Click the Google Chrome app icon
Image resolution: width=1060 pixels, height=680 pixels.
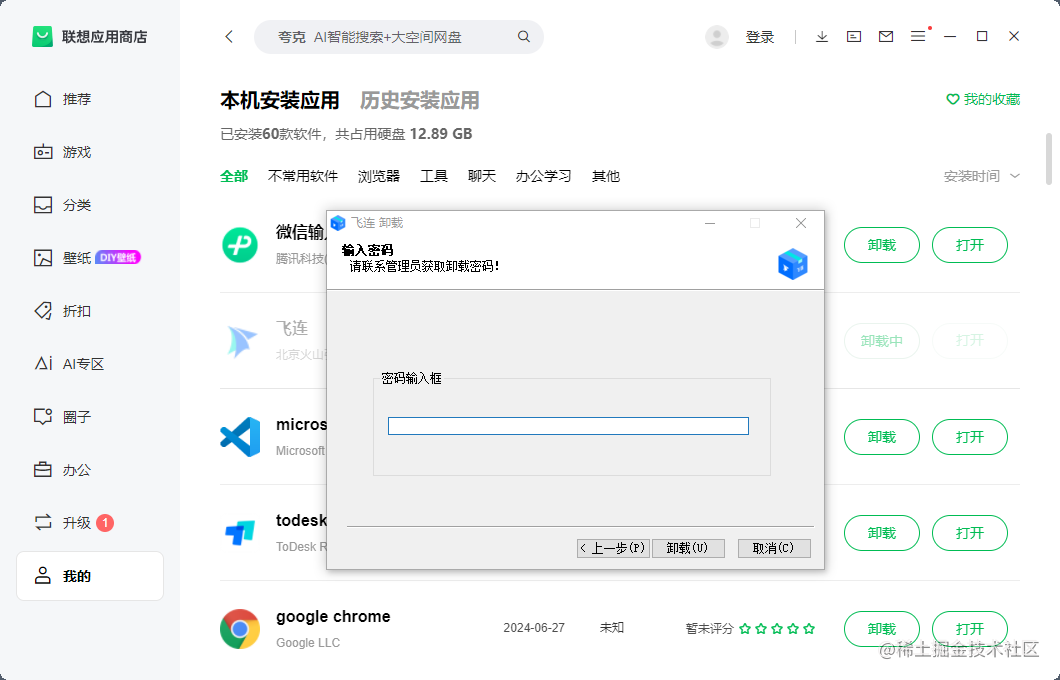click(x=240, y=629)
